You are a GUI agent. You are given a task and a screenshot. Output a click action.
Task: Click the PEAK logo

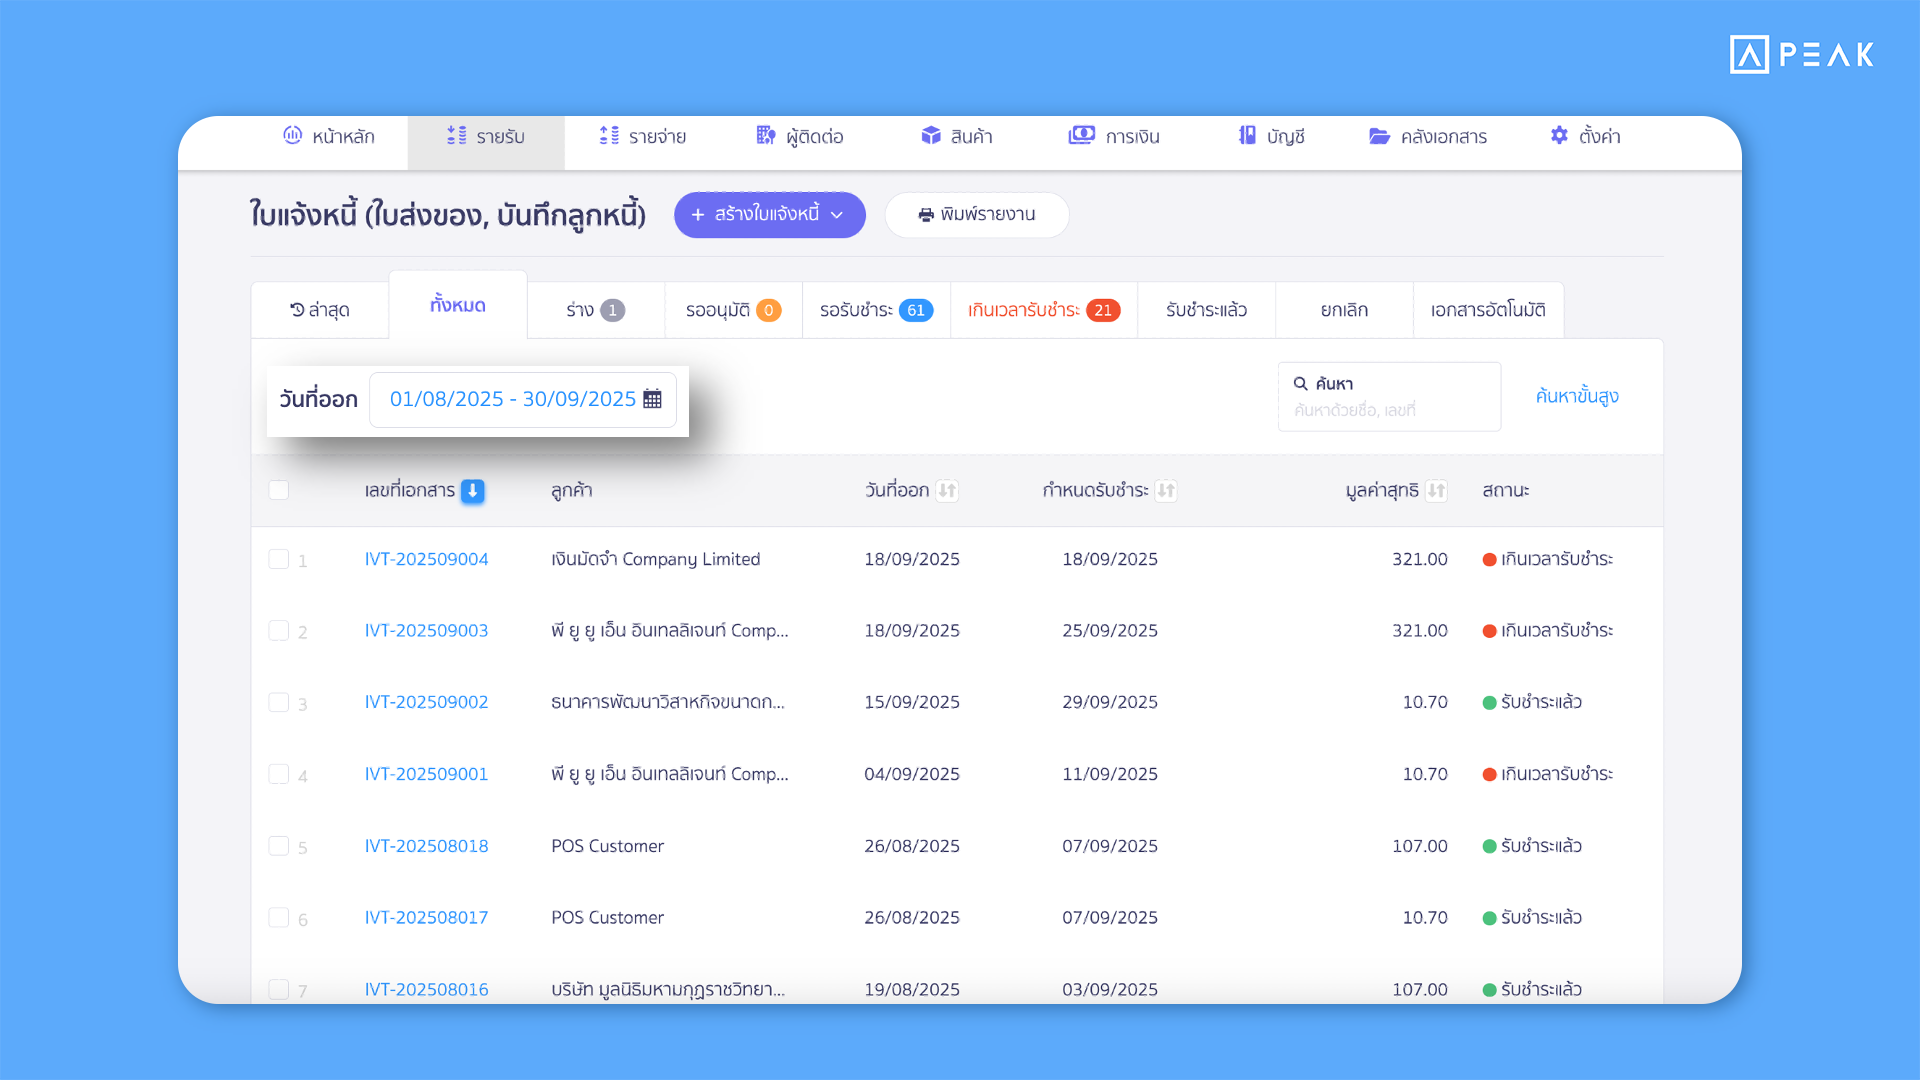1801,54
